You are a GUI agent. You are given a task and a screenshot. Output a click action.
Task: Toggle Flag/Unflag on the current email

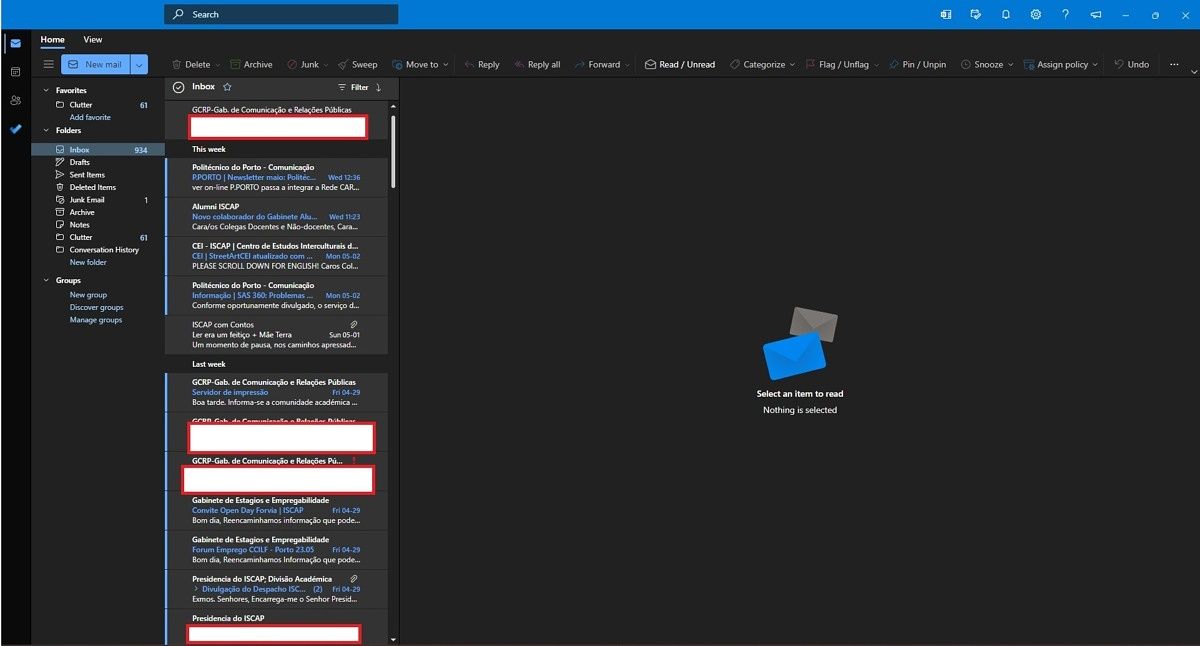pos(843,64)
